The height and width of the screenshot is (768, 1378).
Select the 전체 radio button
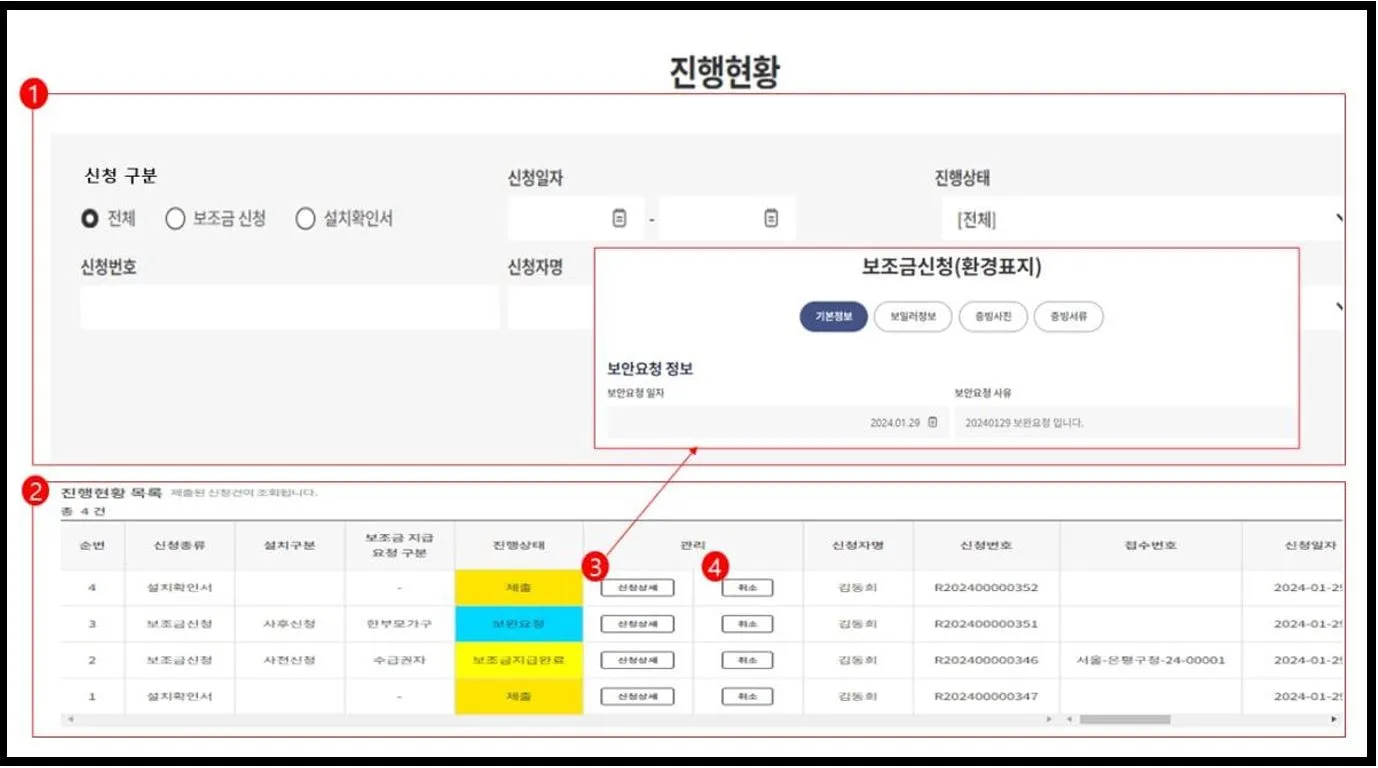pos(90,218)
